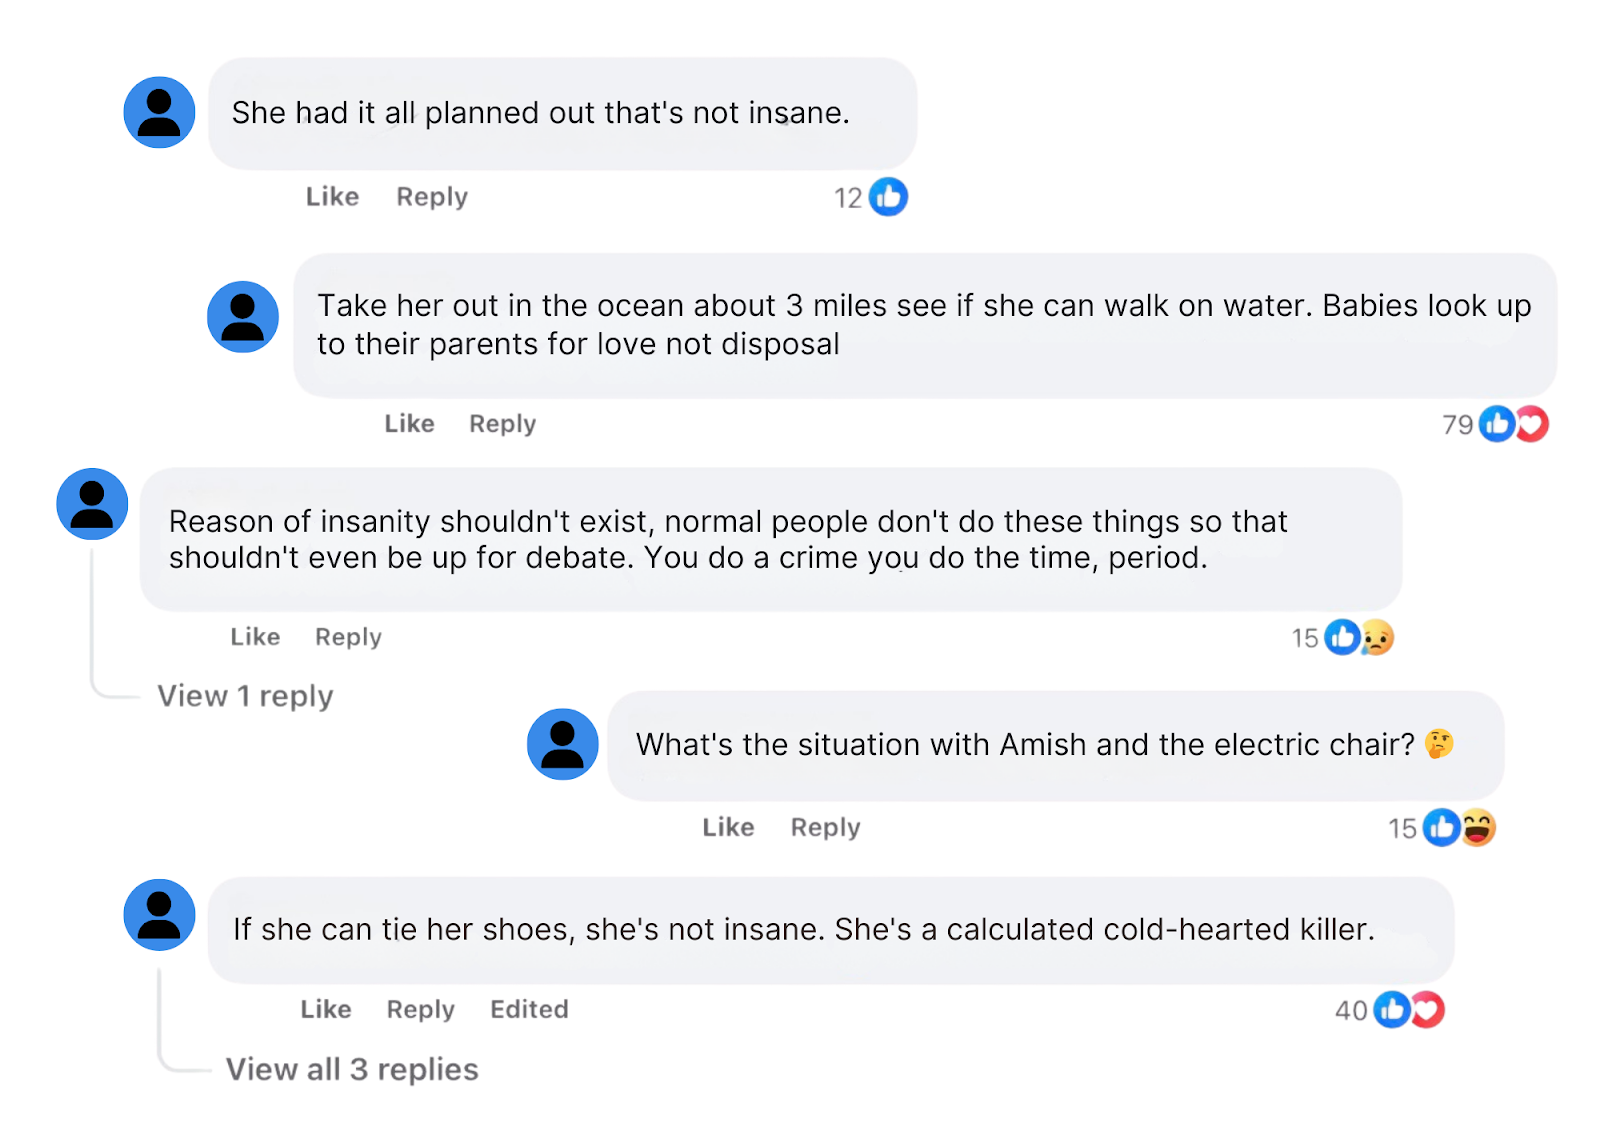Like the Amish electric chair comment
This screenshot has width=1600, height=1143.
pyautogui.click(x=728, y=827)
